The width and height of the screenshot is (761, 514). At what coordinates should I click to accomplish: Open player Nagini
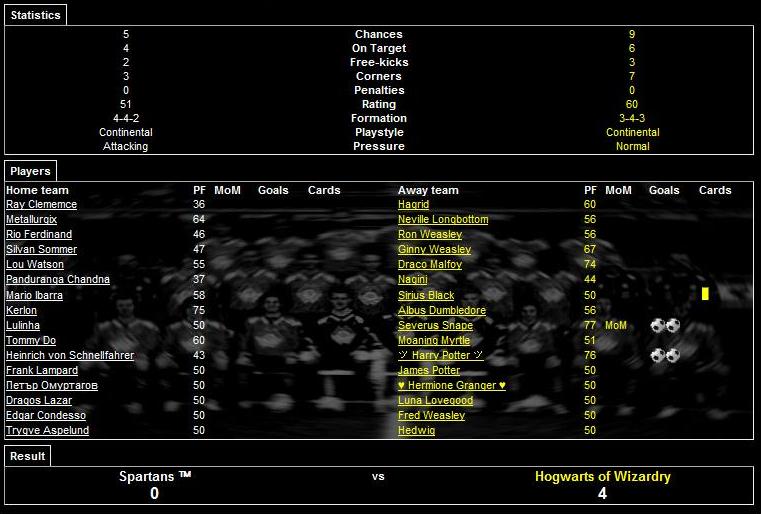point(413,280)
